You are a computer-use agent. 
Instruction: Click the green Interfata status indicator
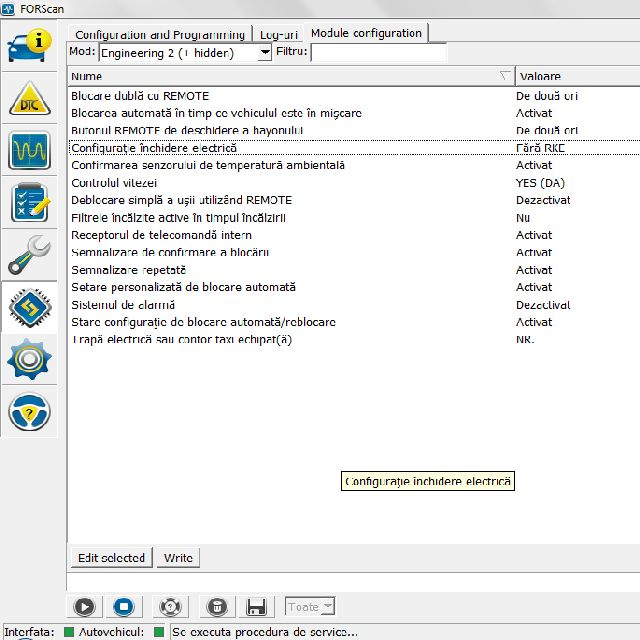(x=69, y=632)
